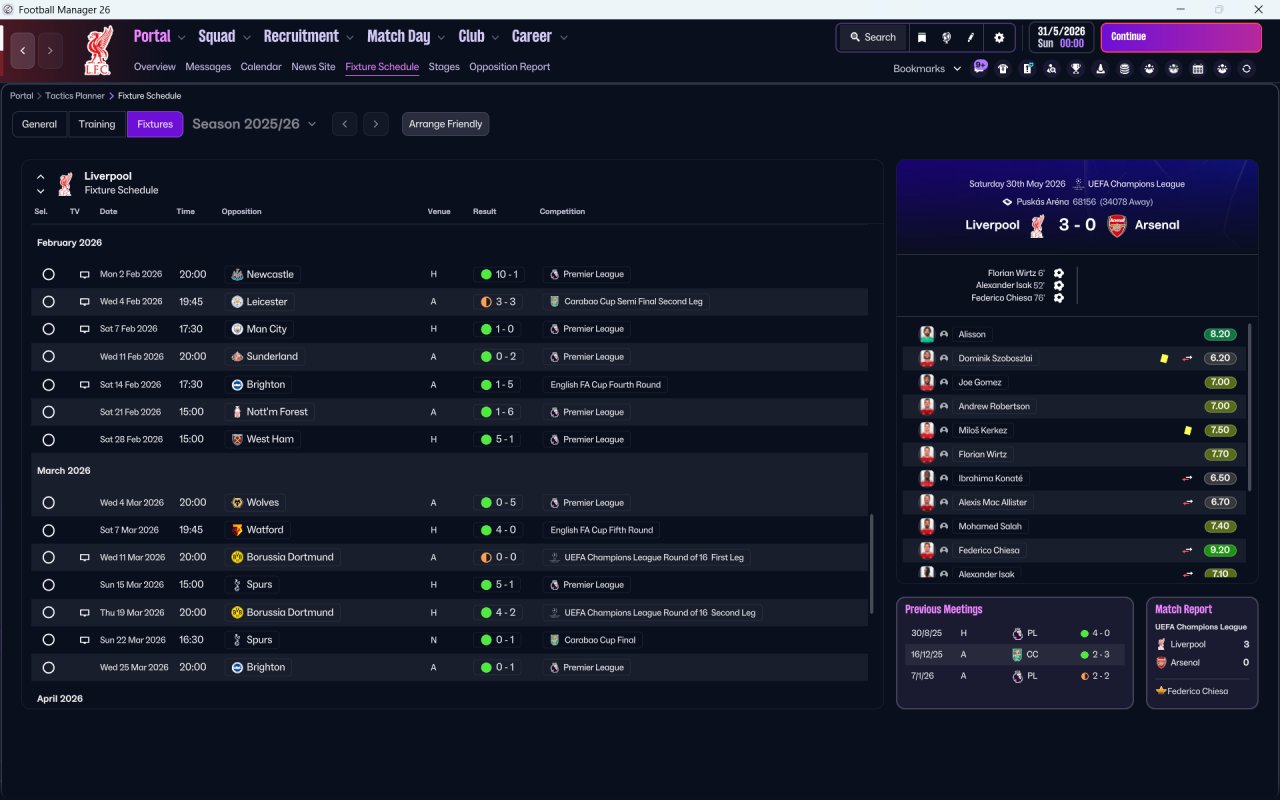This screenshot has height=800, width=1280.
Task: Click the scouting magnifier bookmark icon
Action: pos(1051,69)
